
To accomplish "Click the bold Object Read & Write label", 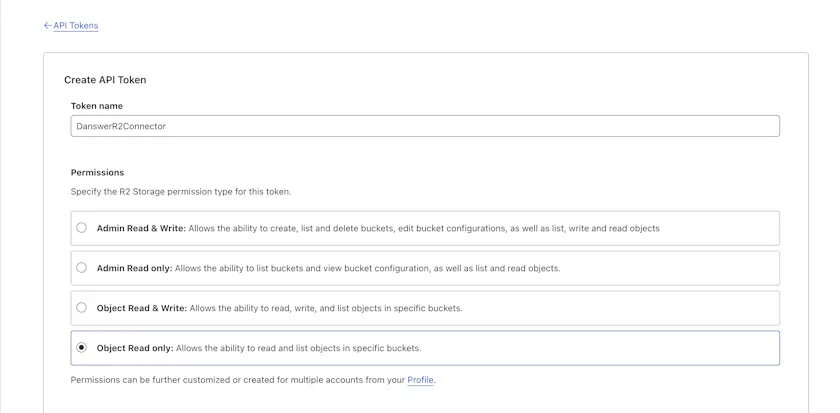I will pos(142,308).
